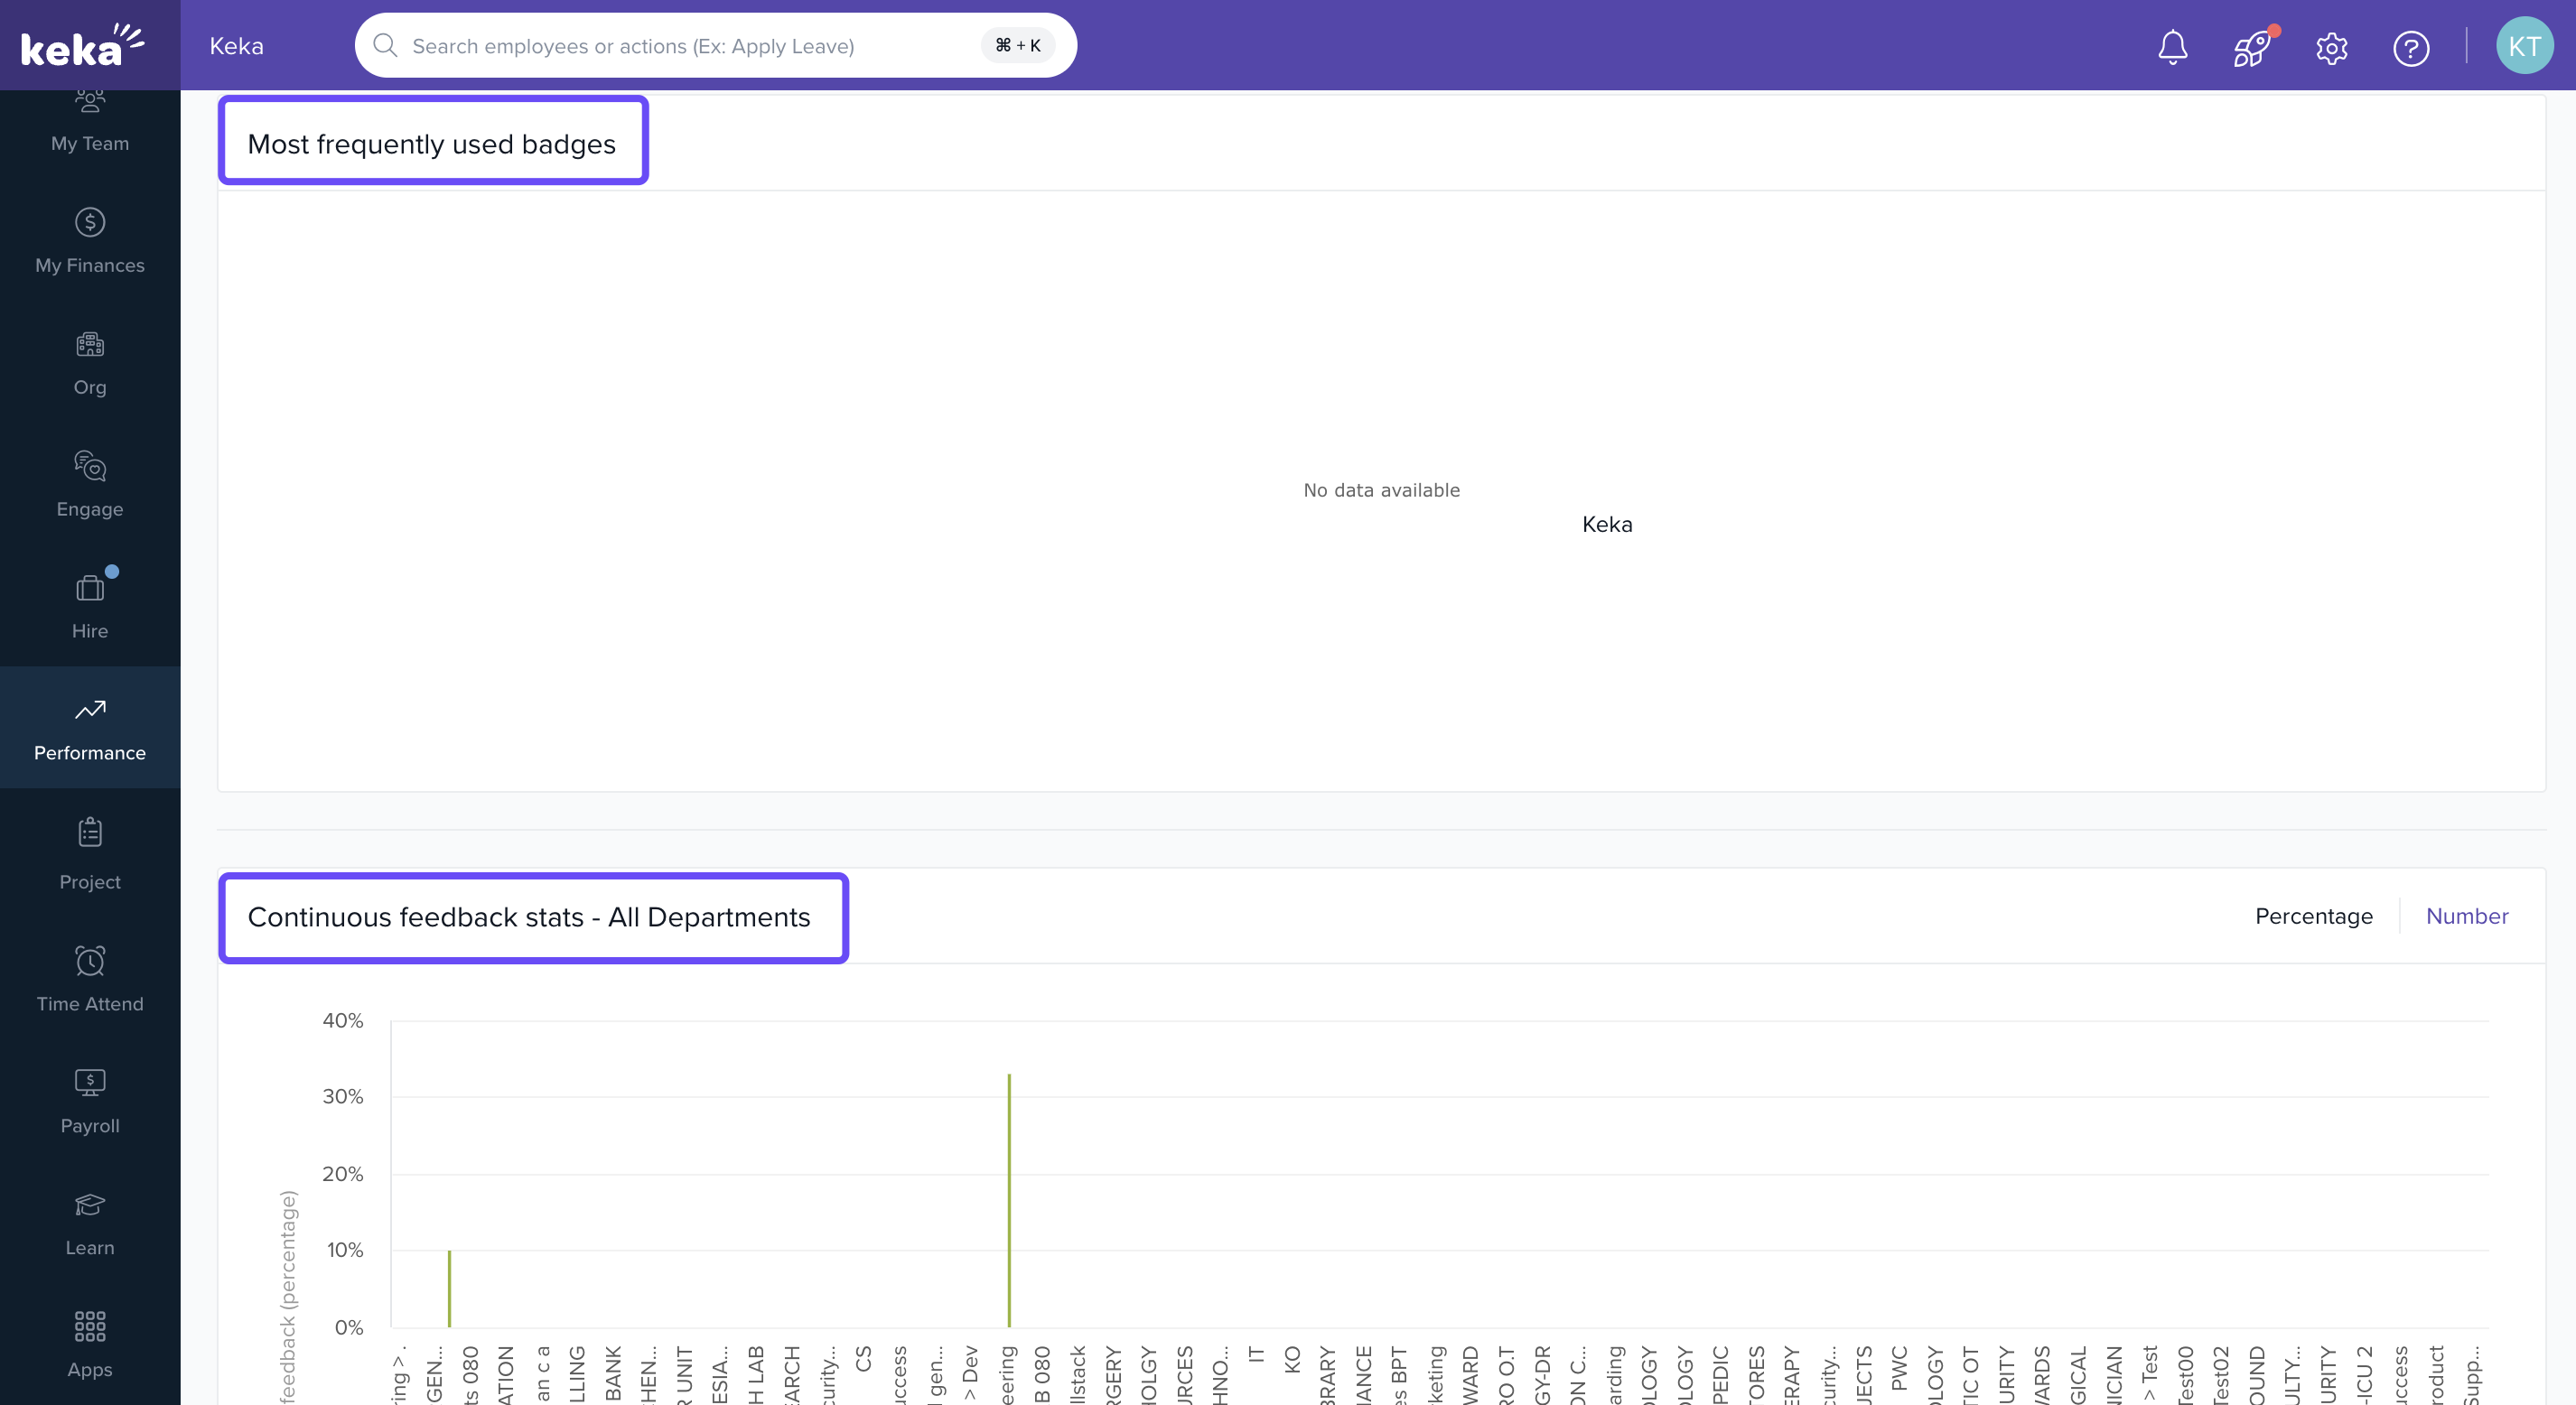
Task: Click the Keka logo
Action: click(x=82, y=46)
